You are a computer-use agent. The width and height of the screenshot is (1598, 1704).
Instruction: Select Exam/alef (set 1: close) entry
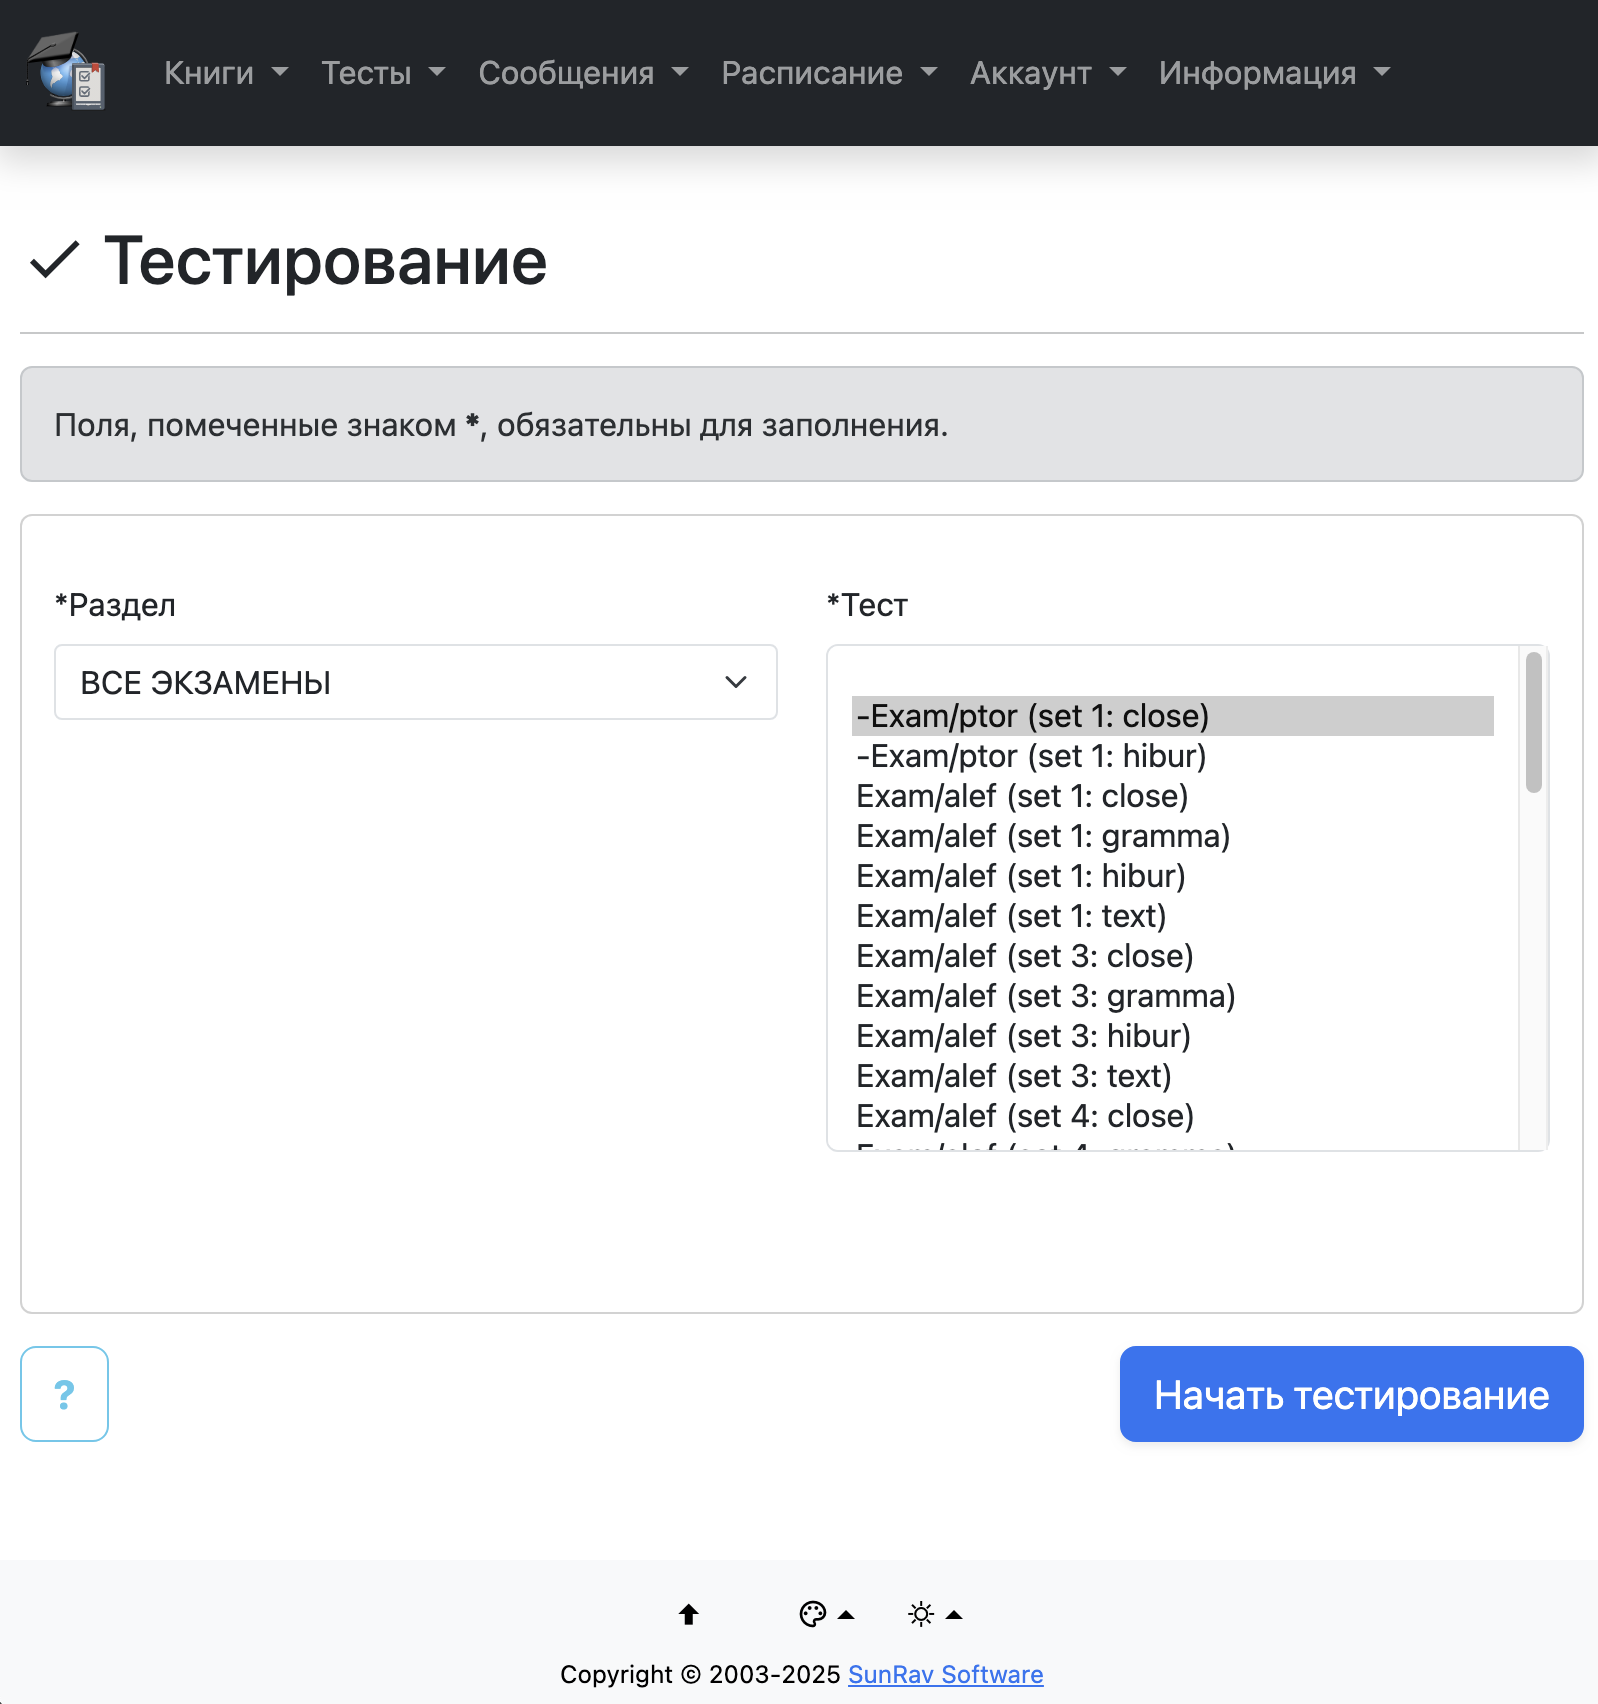1022,796
